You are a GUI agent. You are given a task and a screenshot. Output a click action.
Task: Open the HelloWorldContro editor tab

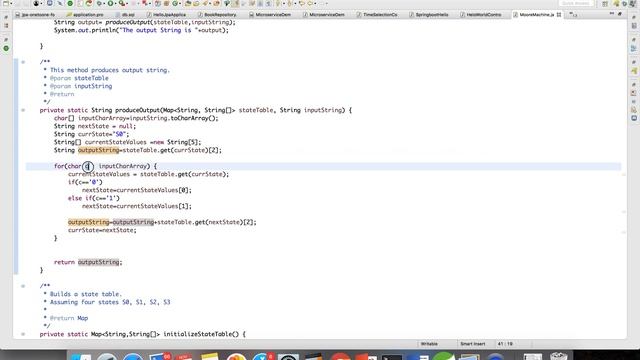click(480, 15)
